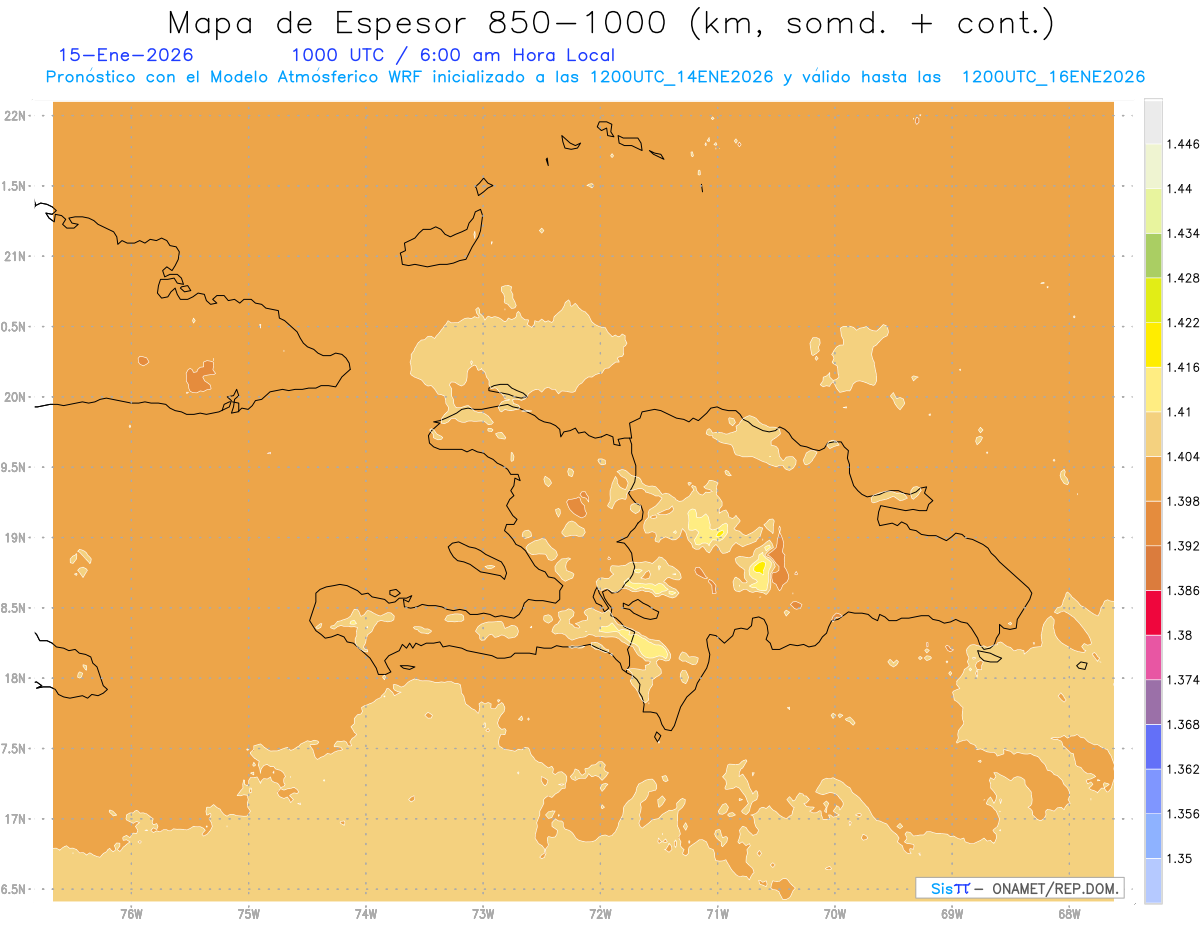Click the longitude label '68W'
Viewport: 1200px width, 927px height.
click(x=1069, y=914)
